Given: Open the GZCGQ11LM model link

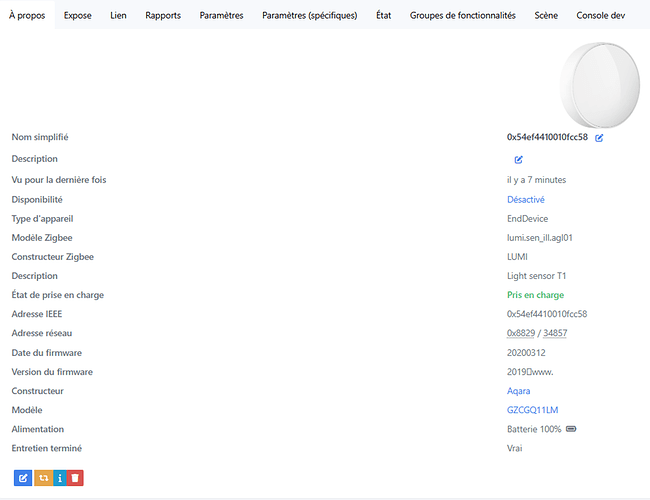Looking at the screenshot, I should pos(532,410).
